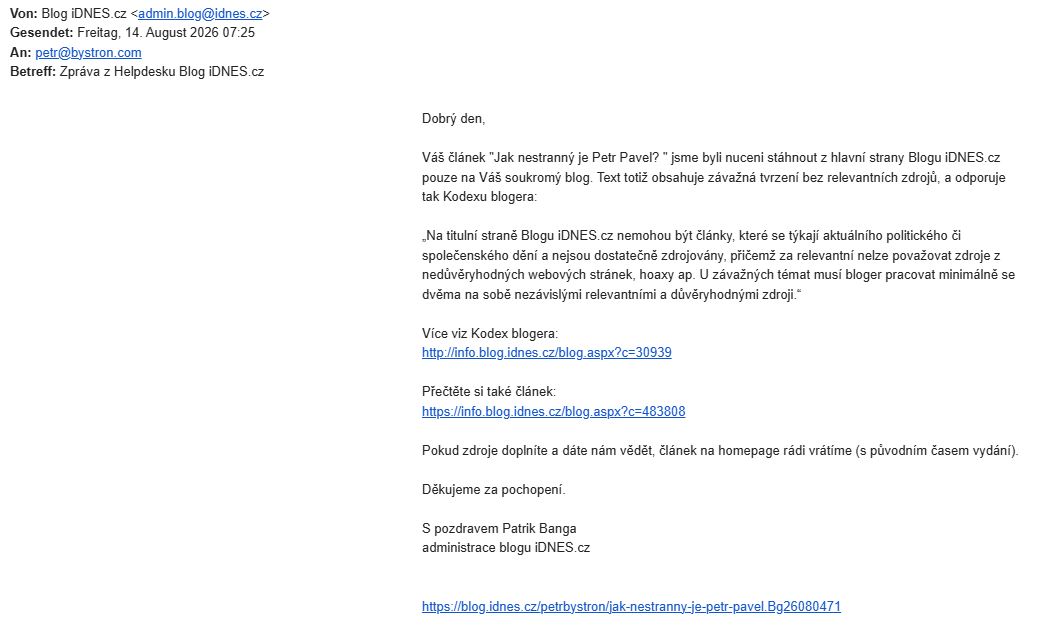
Task: Click the phrase tak Kodexu blogera:
Action: [x=479, y=196]
